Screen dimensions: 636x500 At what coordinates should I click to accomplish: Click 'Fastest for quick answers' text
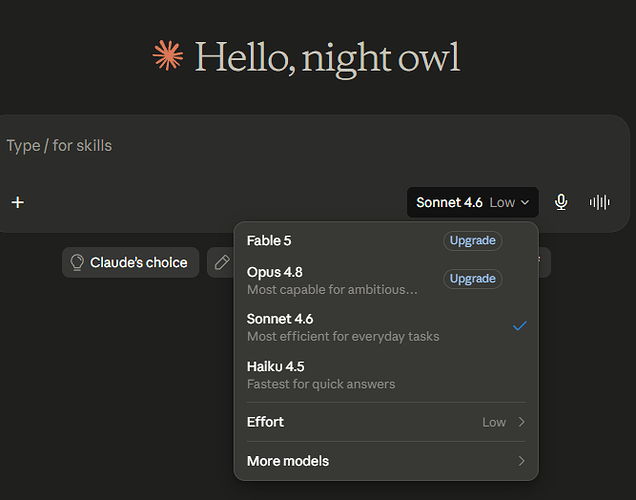pos(321,384)
